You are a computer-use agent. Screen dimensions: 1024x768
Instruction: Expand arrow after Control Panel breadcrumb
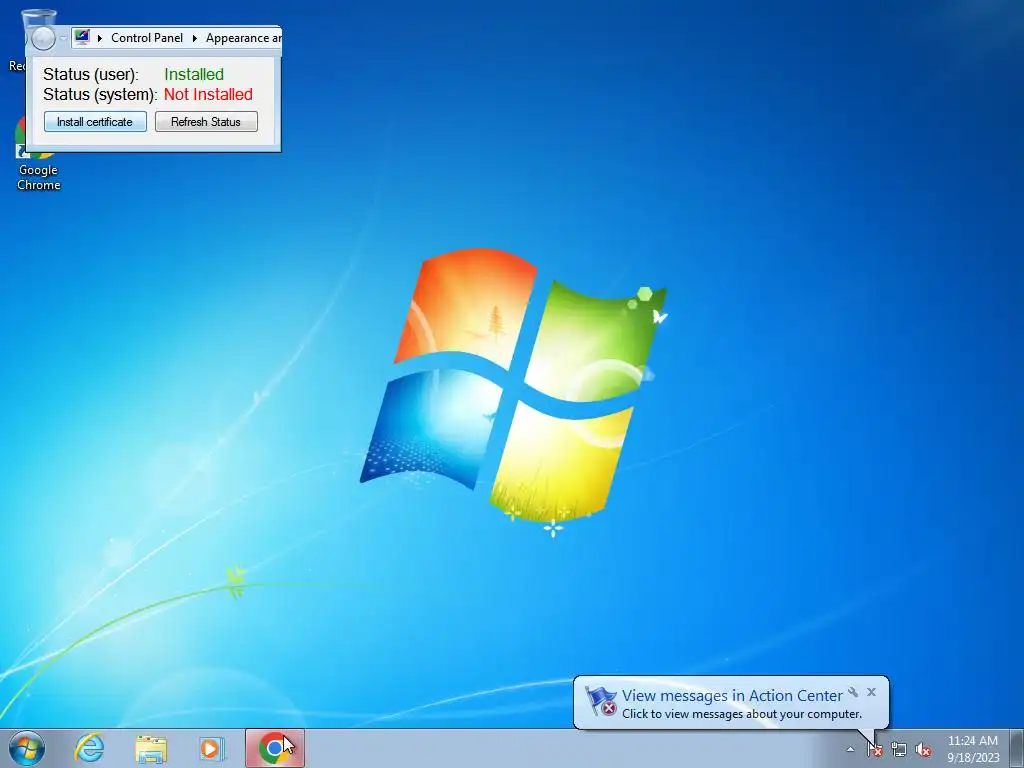(x=195, y=38)
